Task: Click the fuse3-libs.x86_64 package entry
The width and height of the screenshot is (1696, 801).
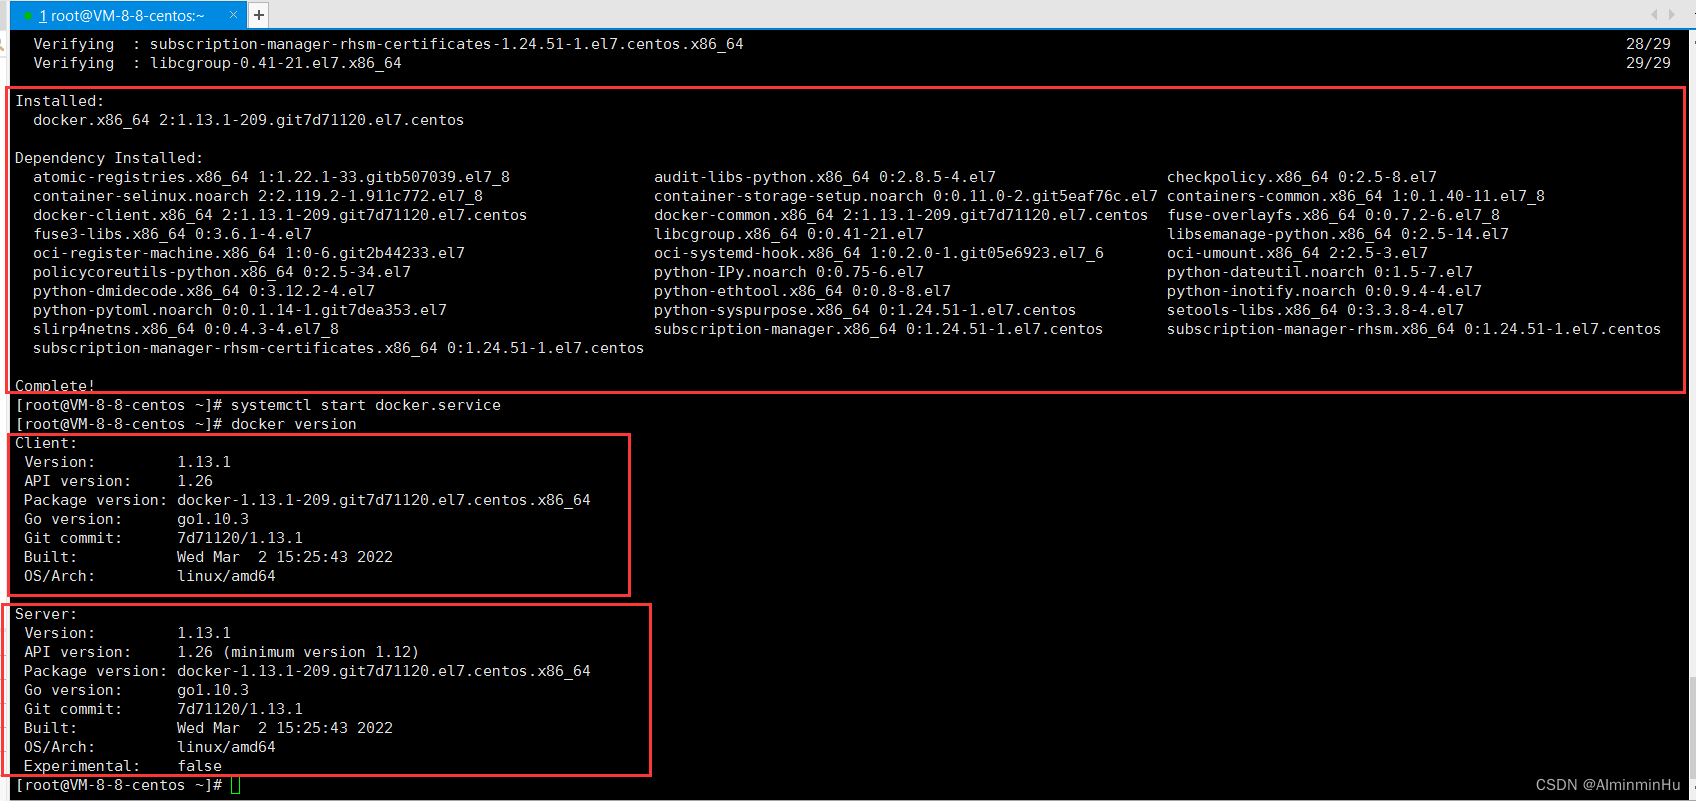Action: 172,234
